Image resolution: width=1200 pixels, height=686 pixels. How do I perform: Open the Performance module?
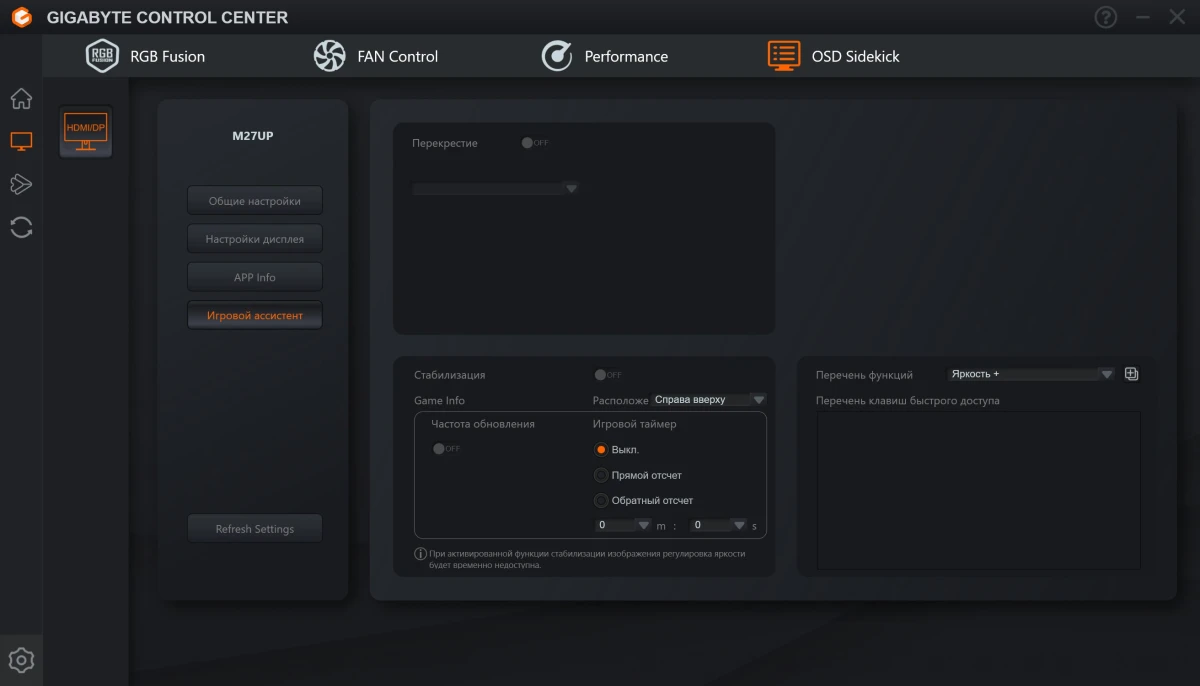coord(605,56)
